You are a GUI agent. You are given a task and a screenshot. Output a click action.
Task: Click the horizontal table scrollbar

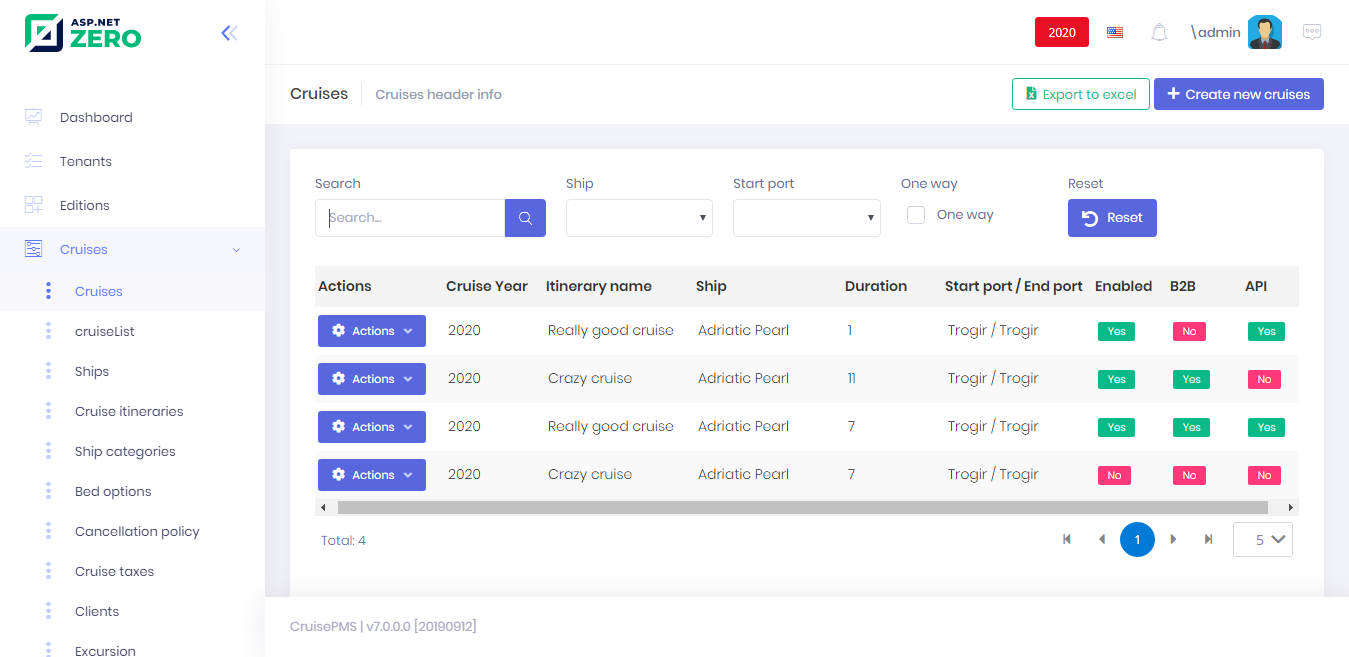click(802, 508)
